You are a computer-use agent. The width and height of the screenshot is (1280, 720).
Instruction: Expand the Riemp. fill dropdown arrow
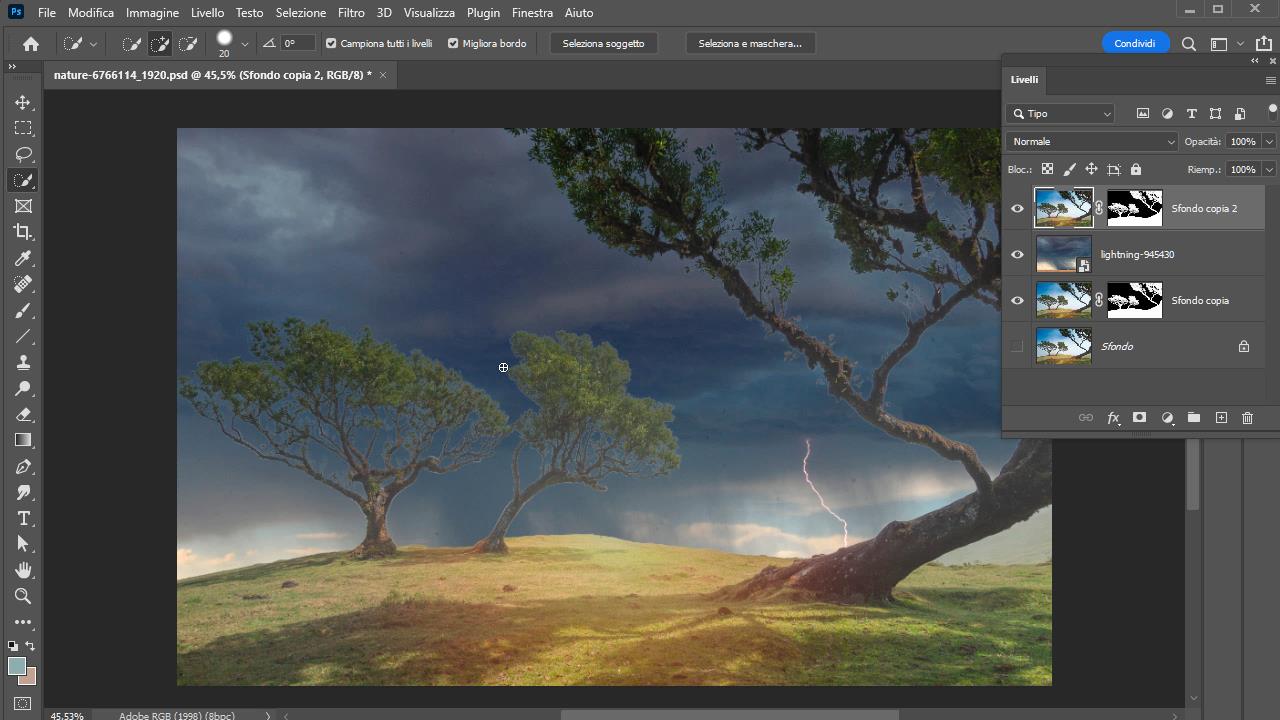pos(1269,170)
